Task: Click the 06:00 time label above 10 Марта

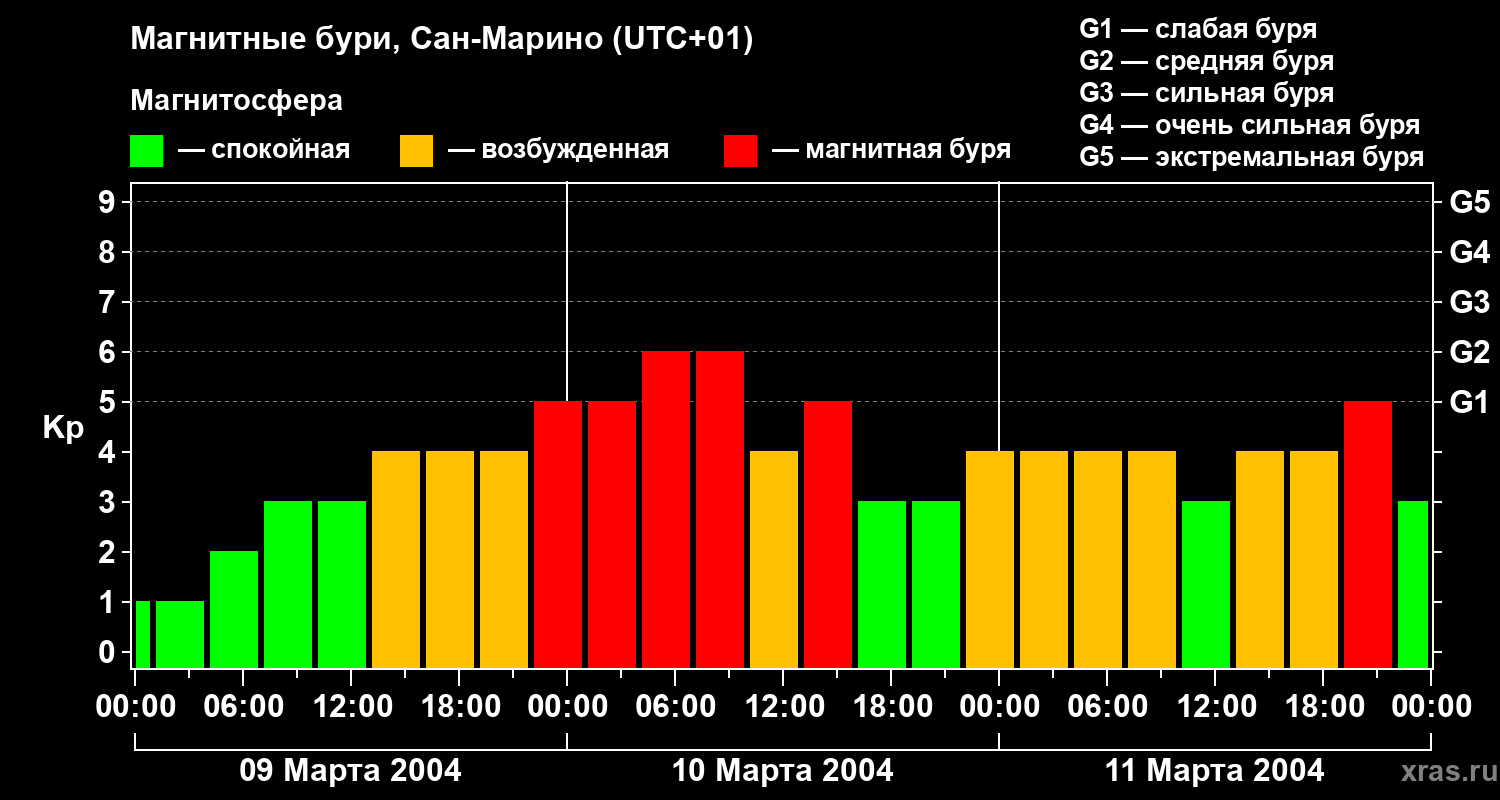Action: click(675, 707)
